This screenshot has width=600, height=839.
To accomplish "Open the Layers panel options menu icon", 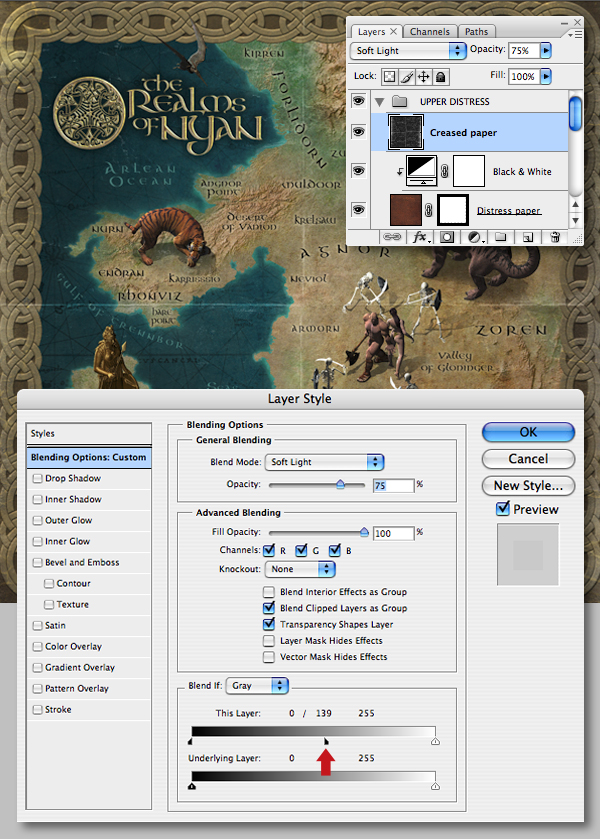I will click(575, 34).
